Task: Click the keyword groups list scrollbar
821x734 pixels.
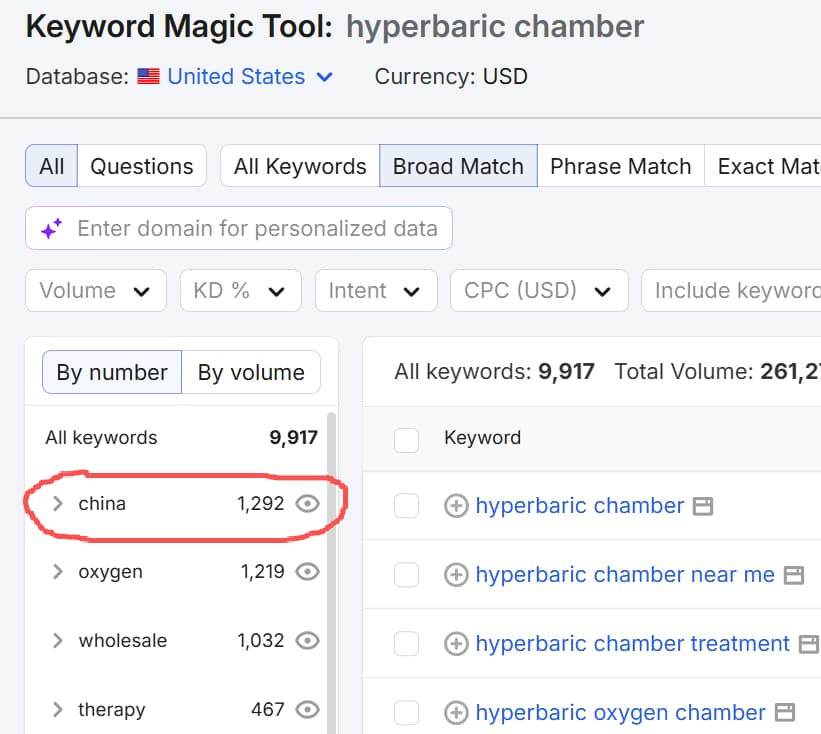Action: click(x=331, y=573)
